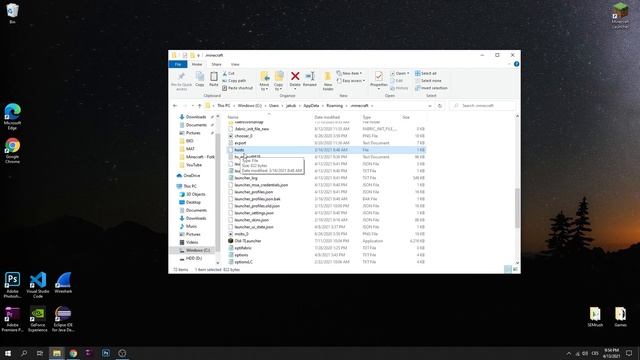The image size is (640, 360).
Task: Click Invert selection in the ribbon
Action: tap(431, 88)
